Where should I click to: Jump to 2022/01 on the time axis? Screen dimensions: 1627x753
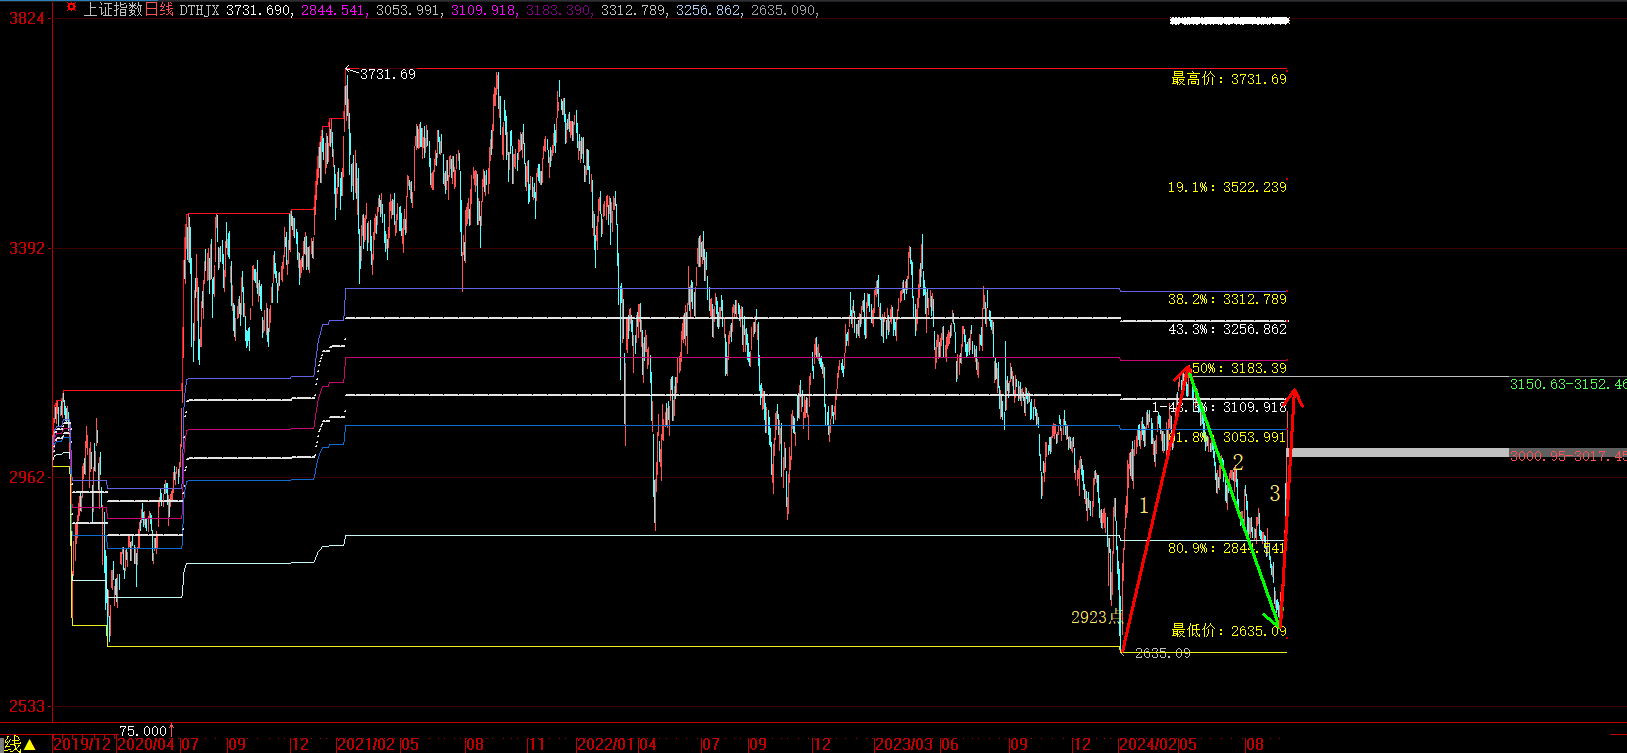608,745
